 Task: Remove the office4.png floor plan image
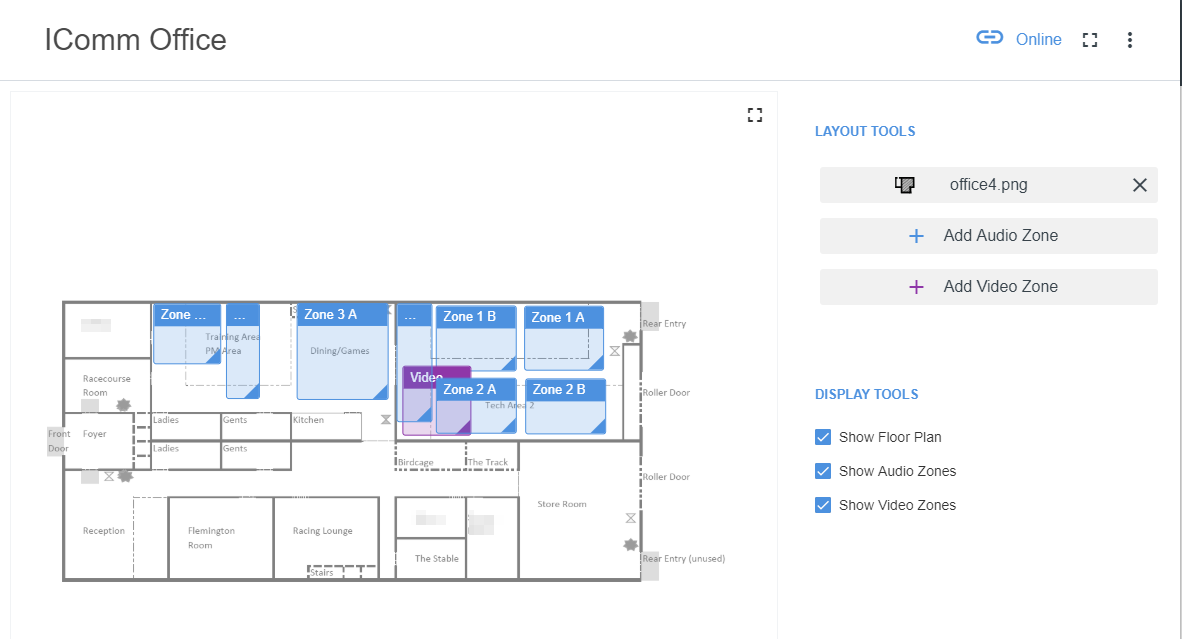1139,185
